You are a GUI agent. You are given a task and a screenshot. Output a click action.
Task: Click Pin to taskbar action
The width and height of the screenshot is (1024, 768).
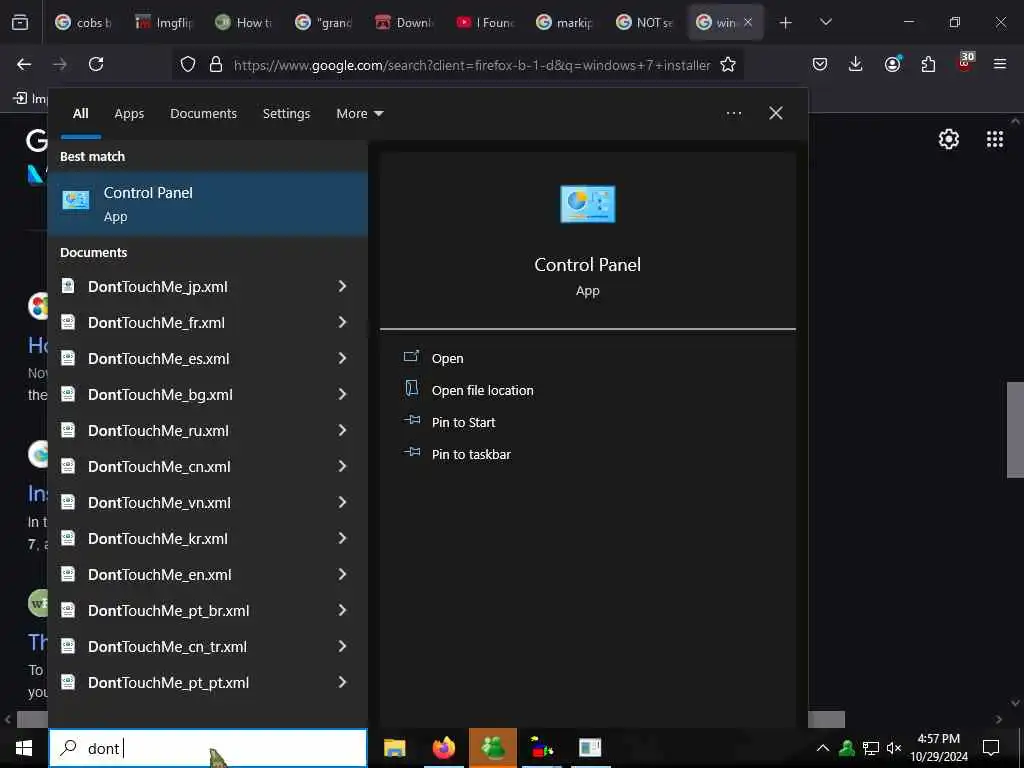471,455
